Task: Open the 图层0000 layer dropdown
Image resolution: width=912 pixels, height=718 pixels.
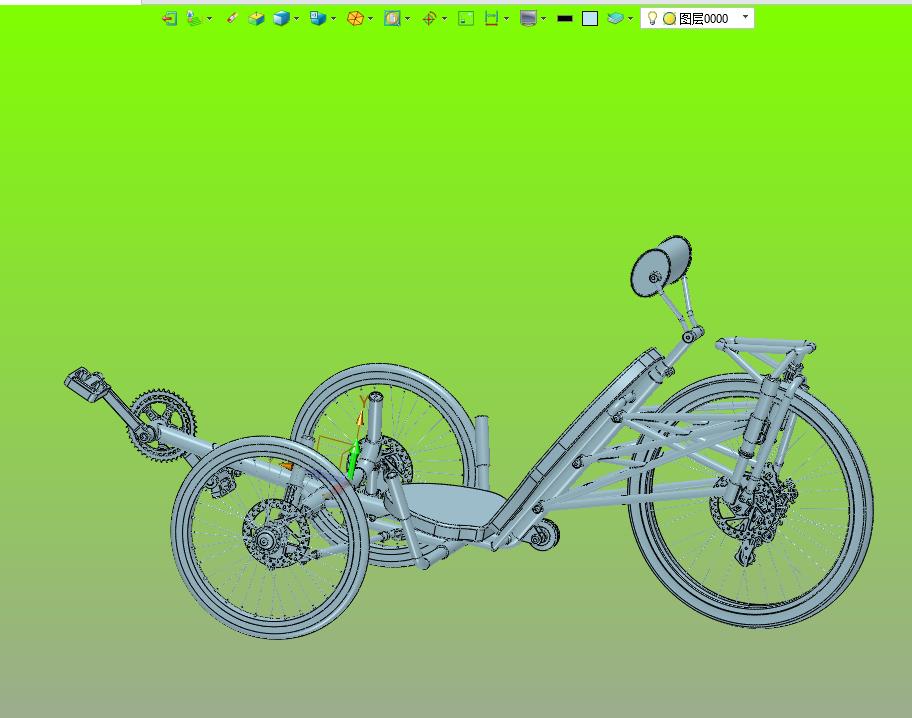Action: (x=745, y=17)
